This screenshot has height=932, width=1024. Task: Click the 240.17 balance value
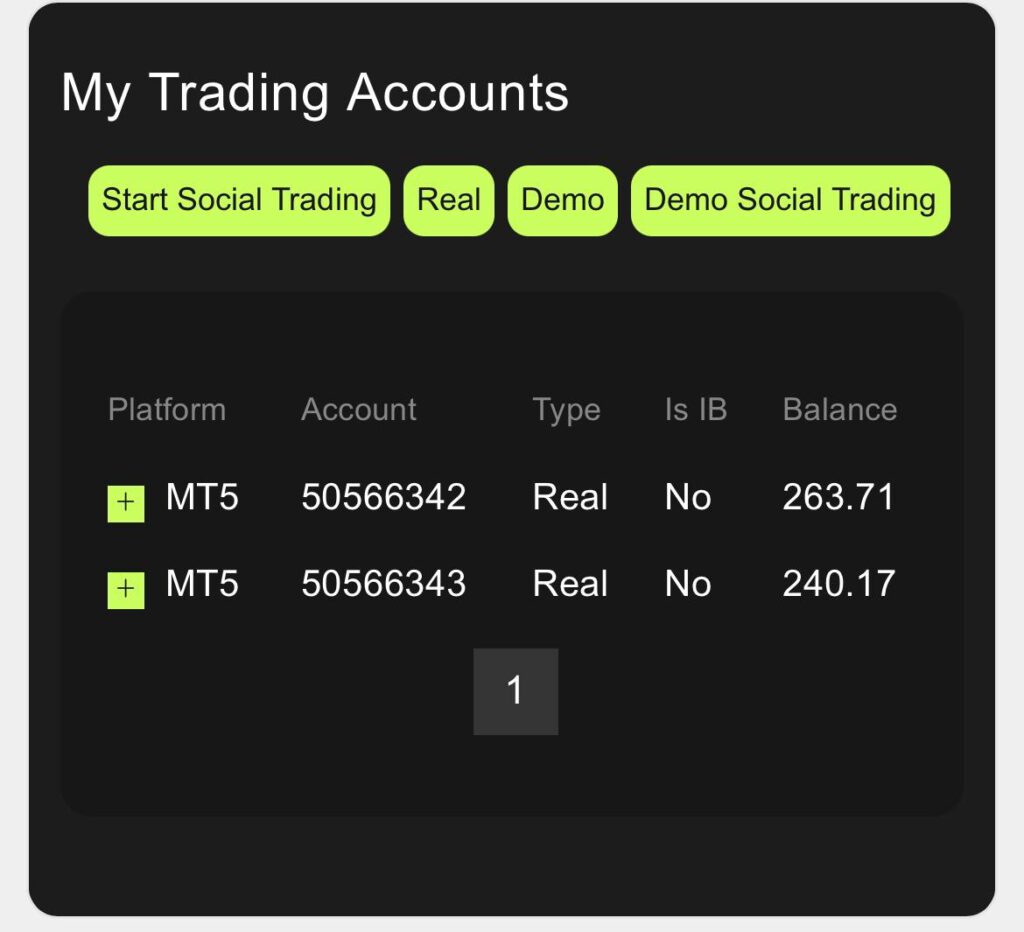click(x=838, y=584)
